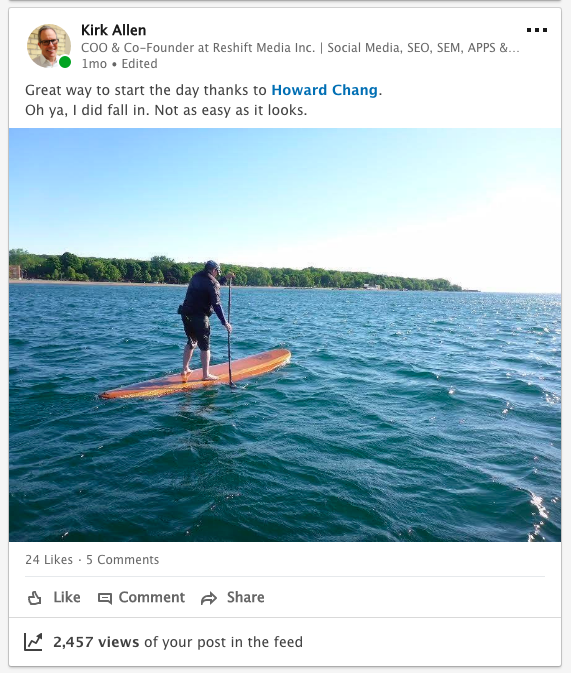Click the green online status dot
This screenshot has width=571, height=673.
pyautogui.click(x=65, y=62)
